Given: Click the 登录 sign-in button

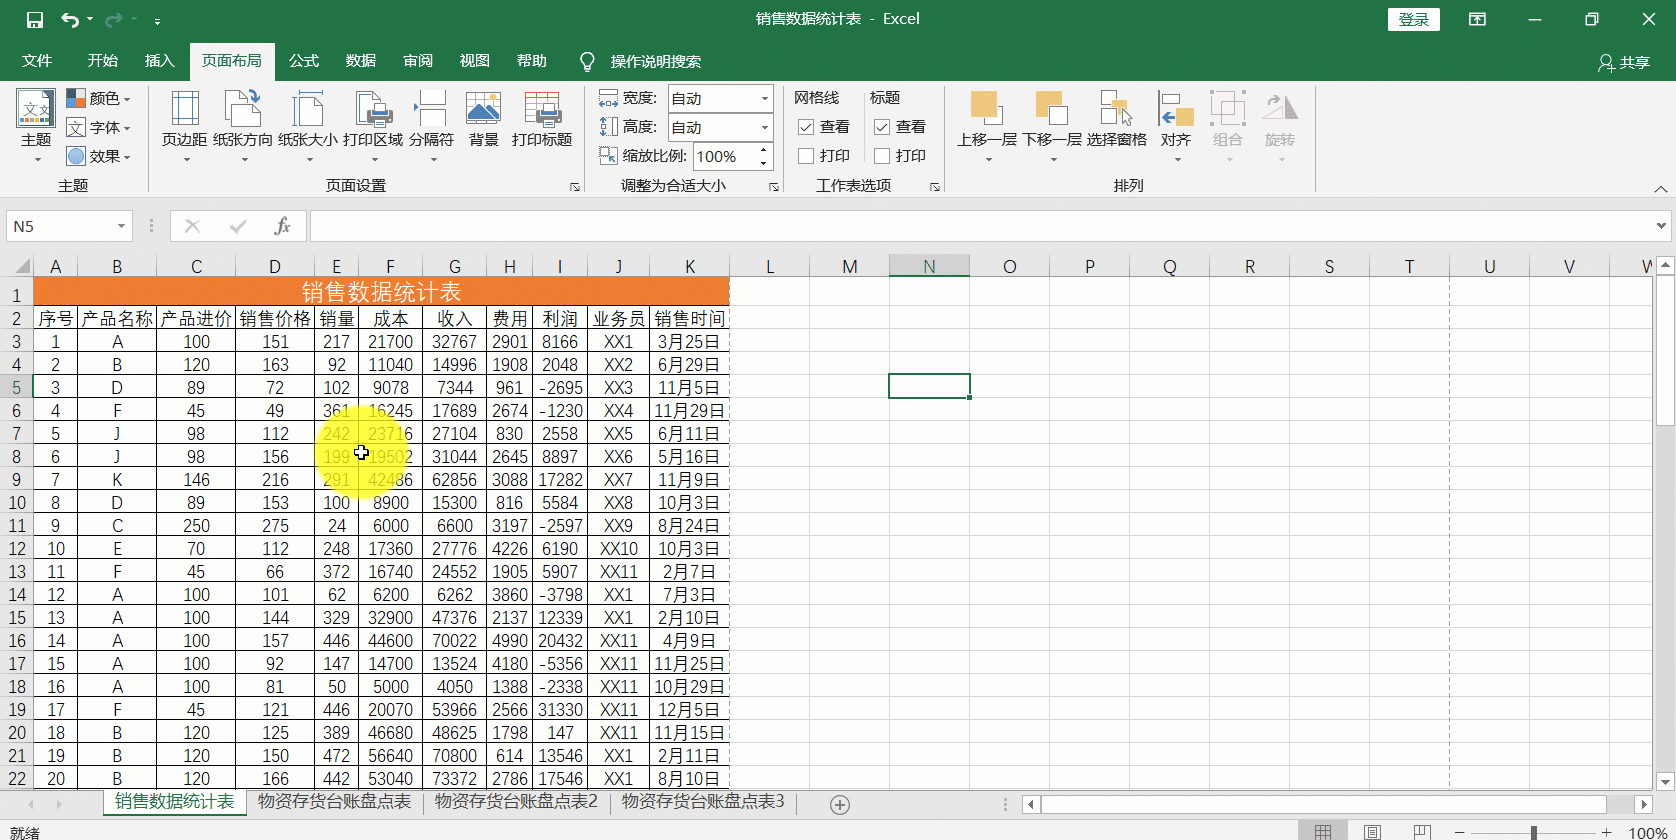Looking at the screenshot, I should (x=1414, y=20).
